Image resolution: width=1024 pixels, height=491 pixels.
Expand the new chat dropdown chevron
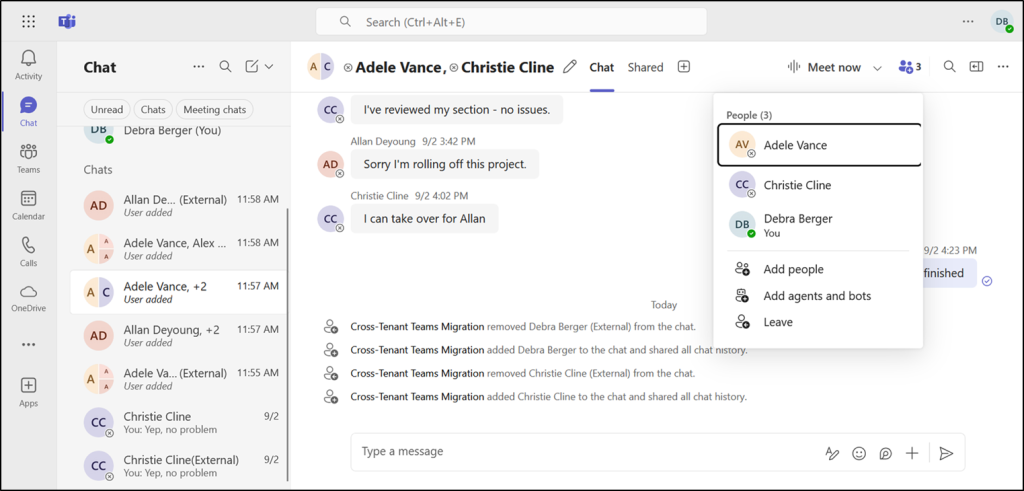(269, 67)
